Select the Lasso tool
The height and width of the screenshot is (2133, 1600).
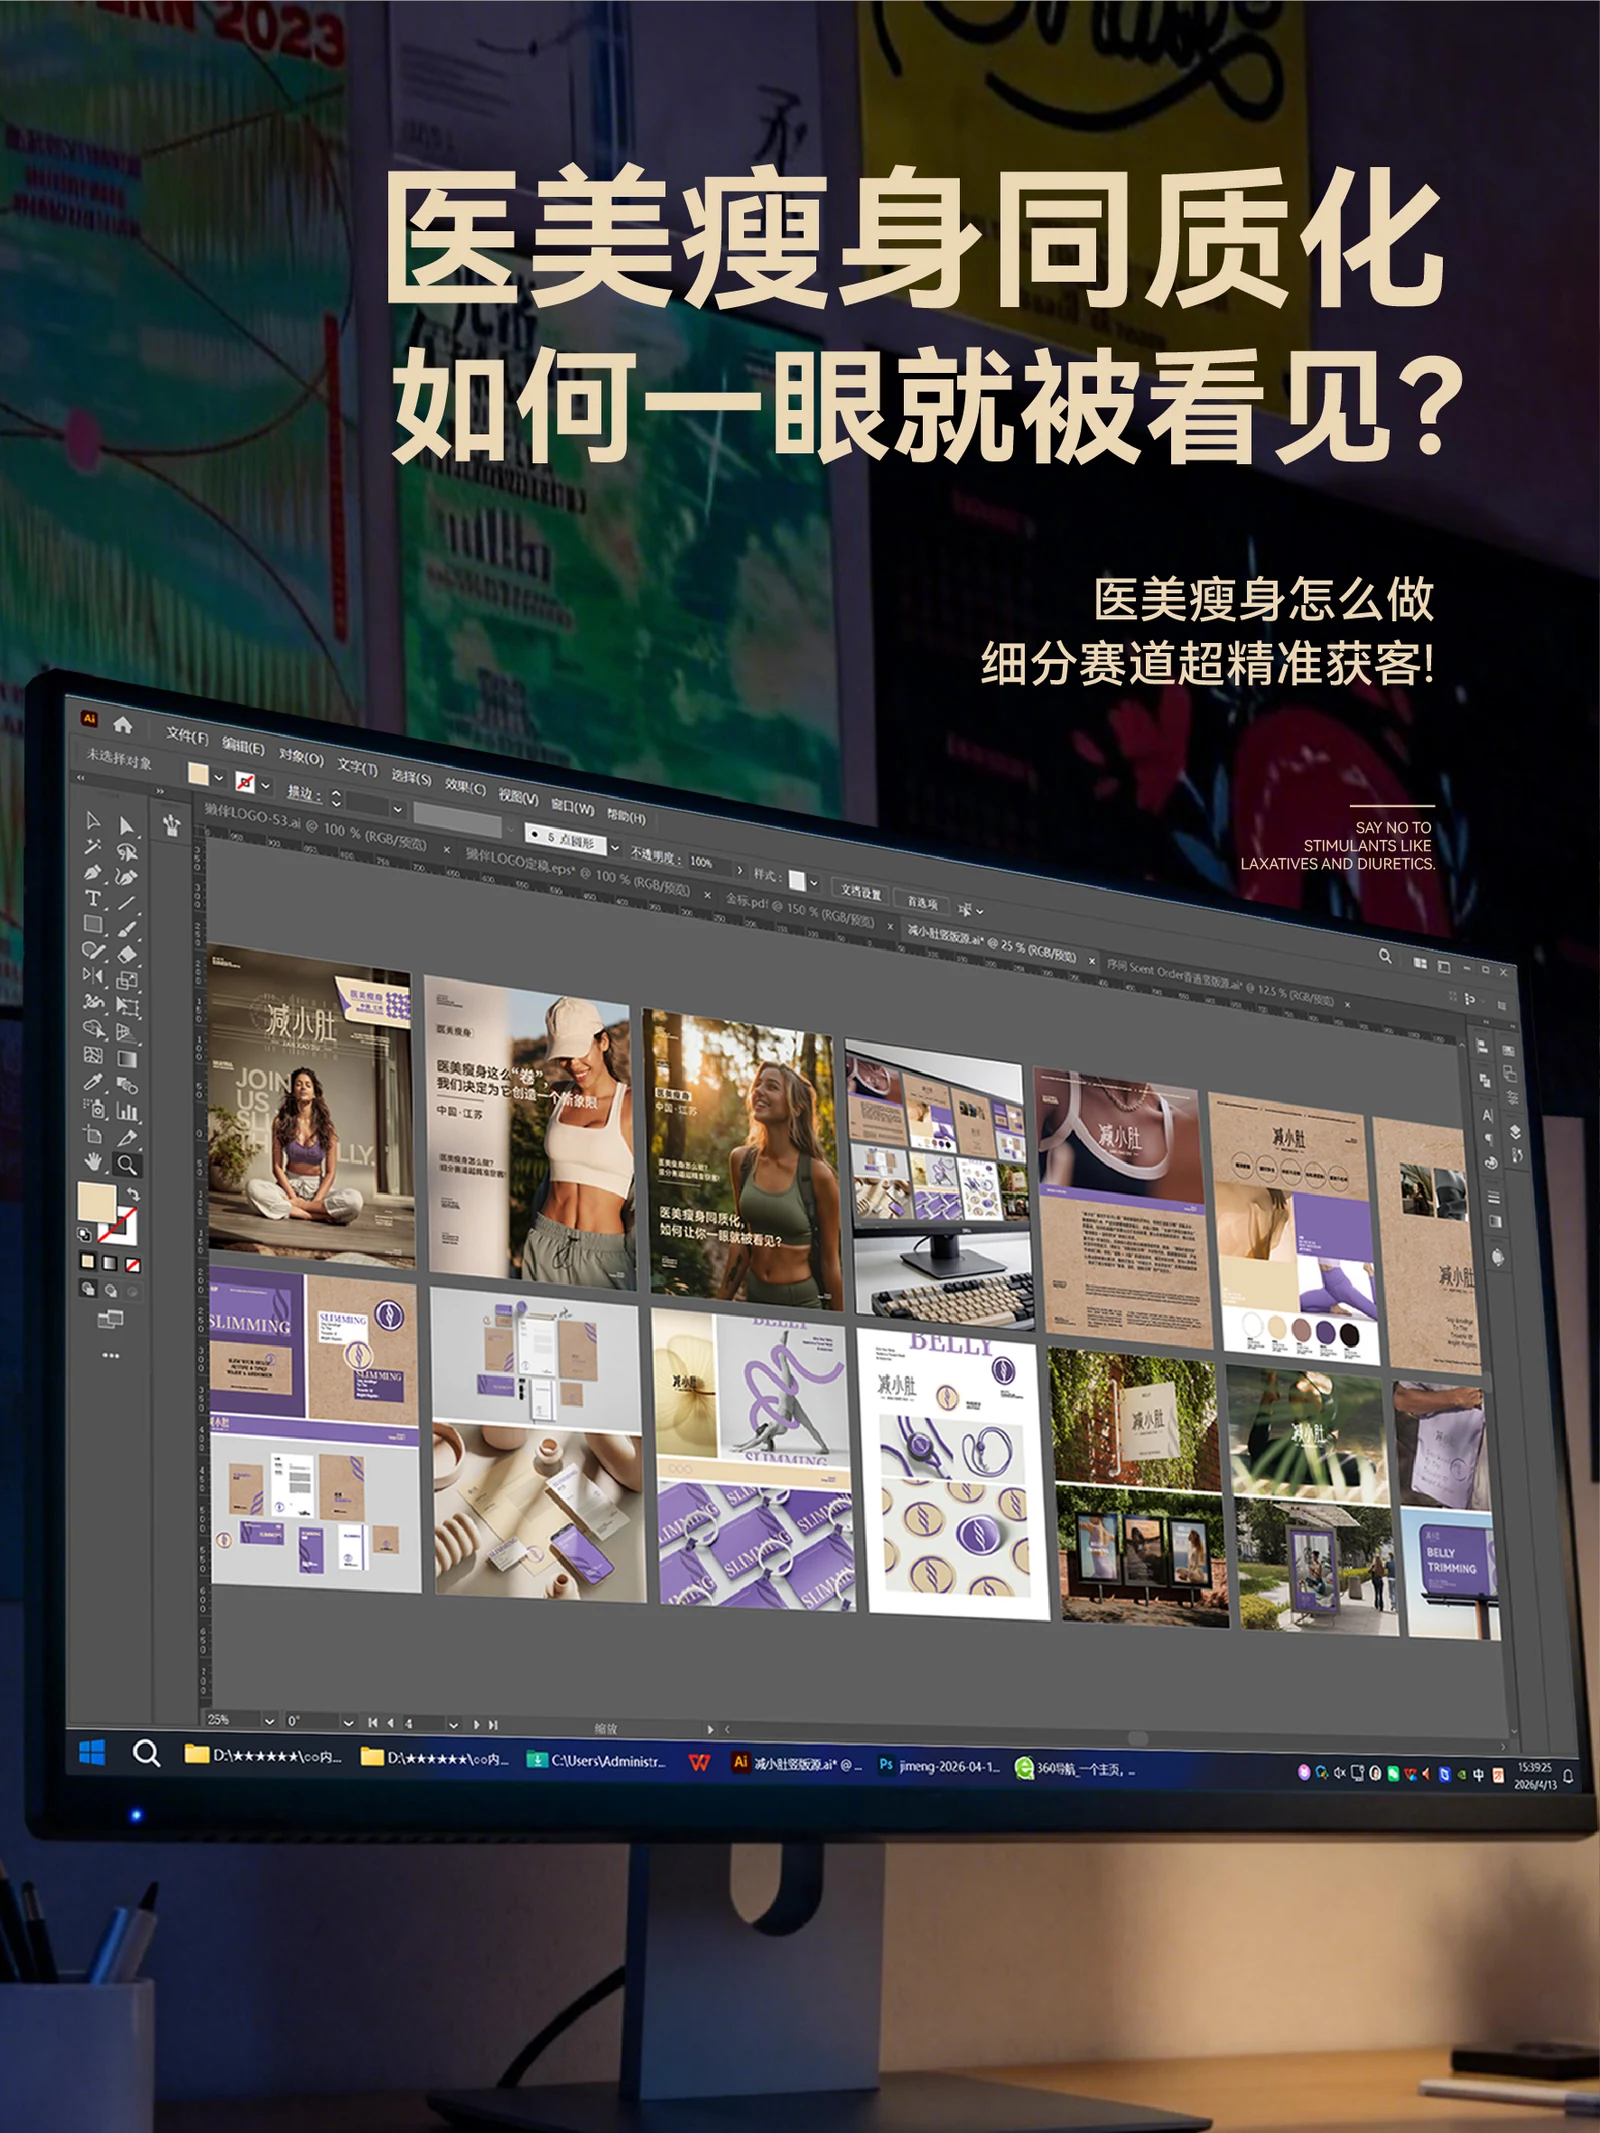[x=127, y=852]
